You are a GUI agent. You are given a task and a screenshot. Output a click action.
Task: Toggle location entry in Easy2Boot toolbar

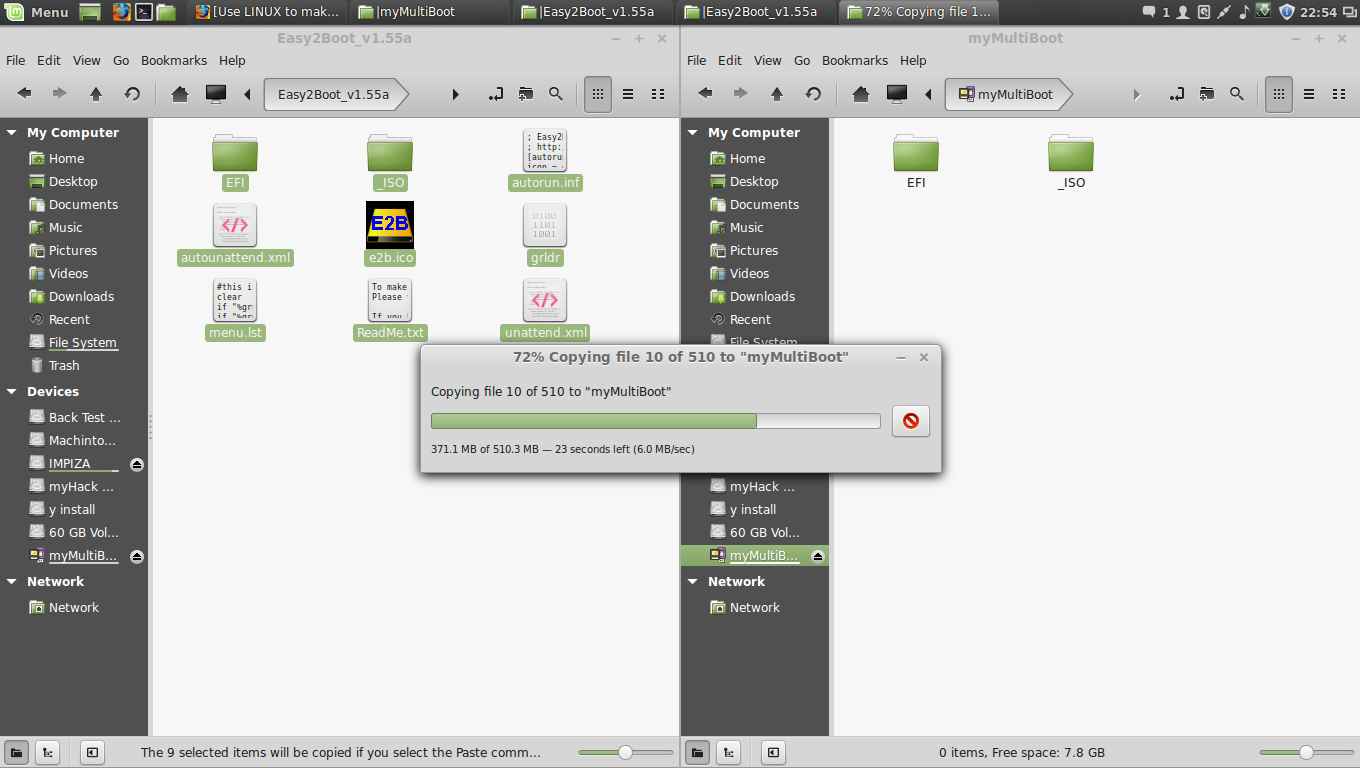tap(495, 94)
